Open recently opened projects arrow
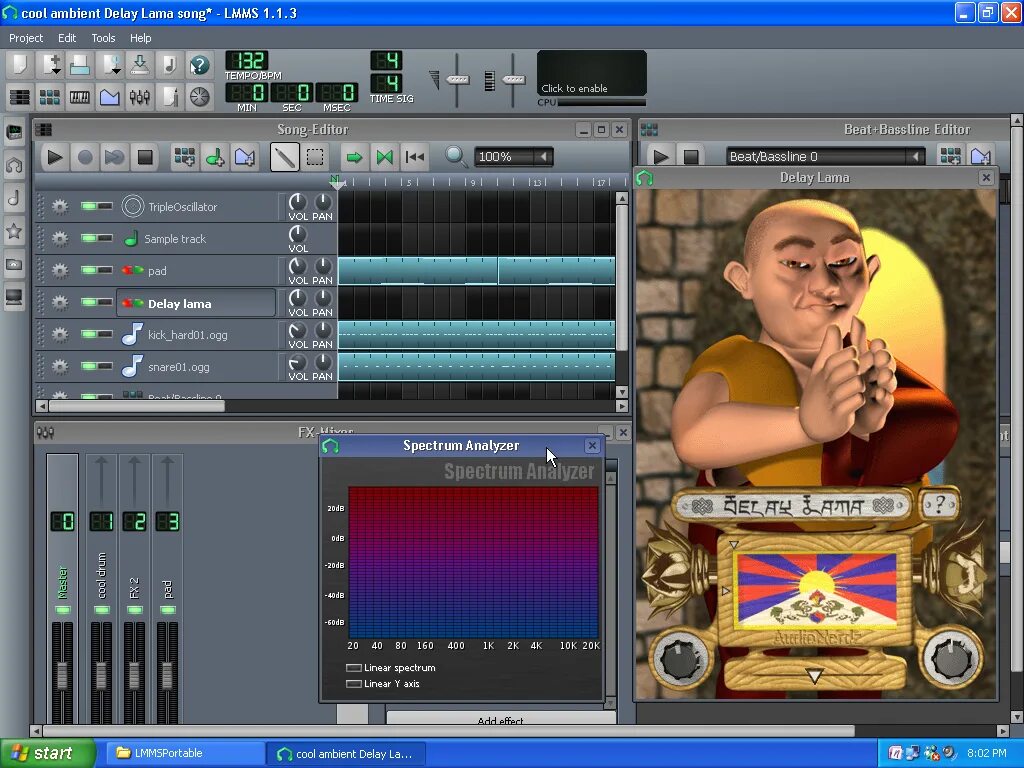This screenshot has height=768, width=1024. [110, 65]
